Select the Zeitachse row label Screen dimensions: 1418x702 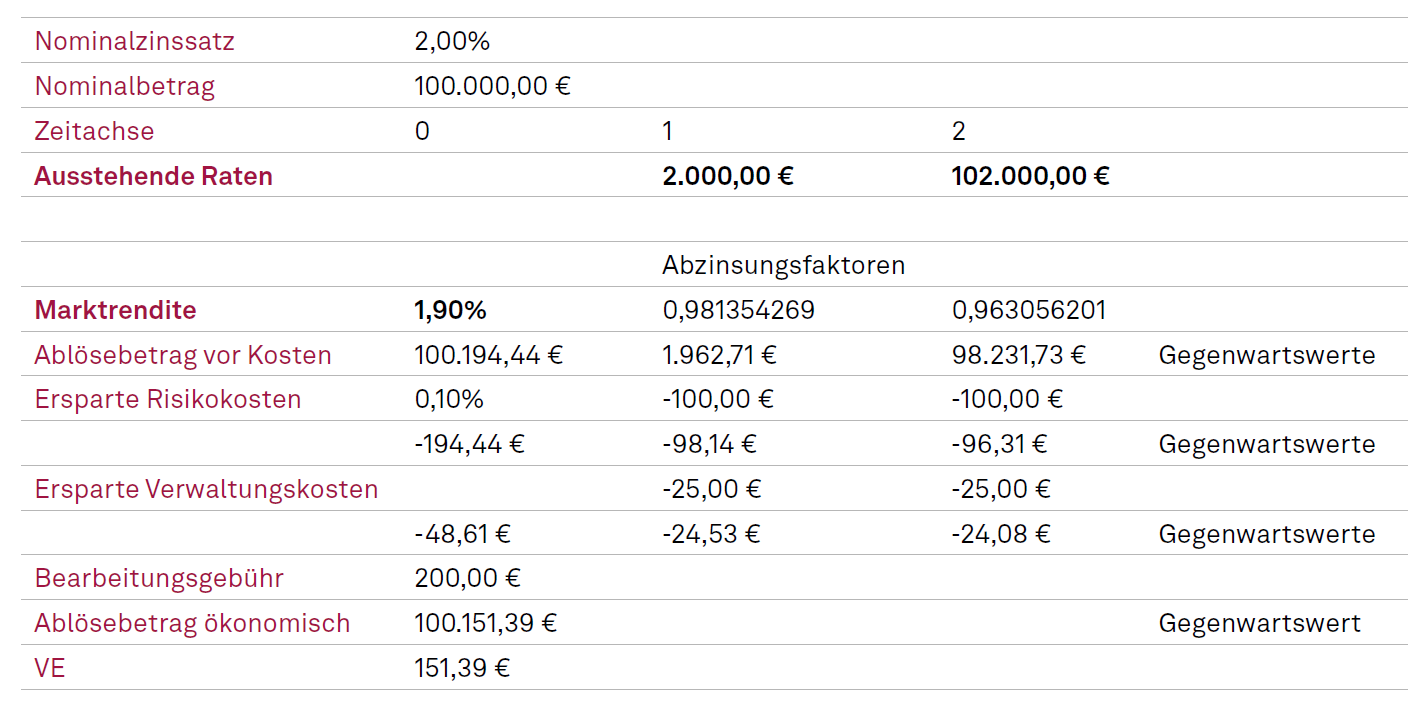pos(94,131)
